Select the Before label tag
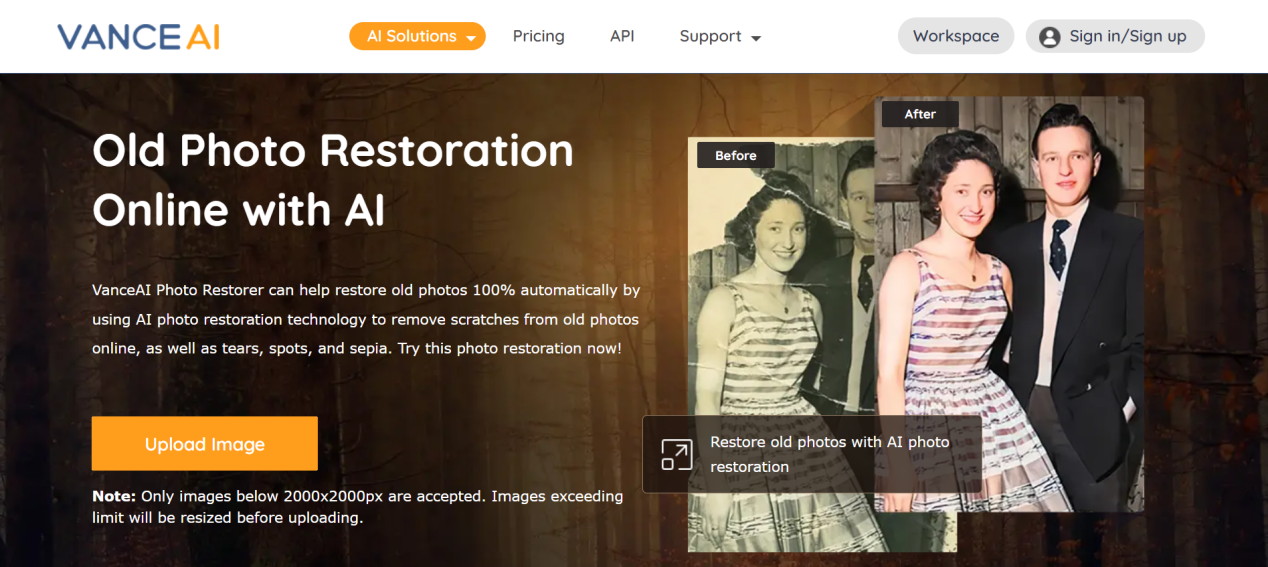1268x567 pixels. [x=736, y=155]
